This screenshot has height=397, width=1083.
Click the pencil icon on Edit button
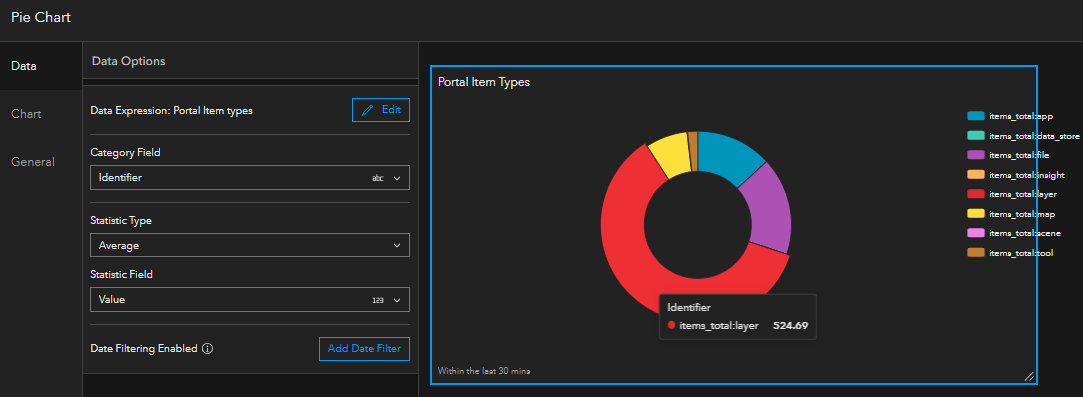coord(367,110)
